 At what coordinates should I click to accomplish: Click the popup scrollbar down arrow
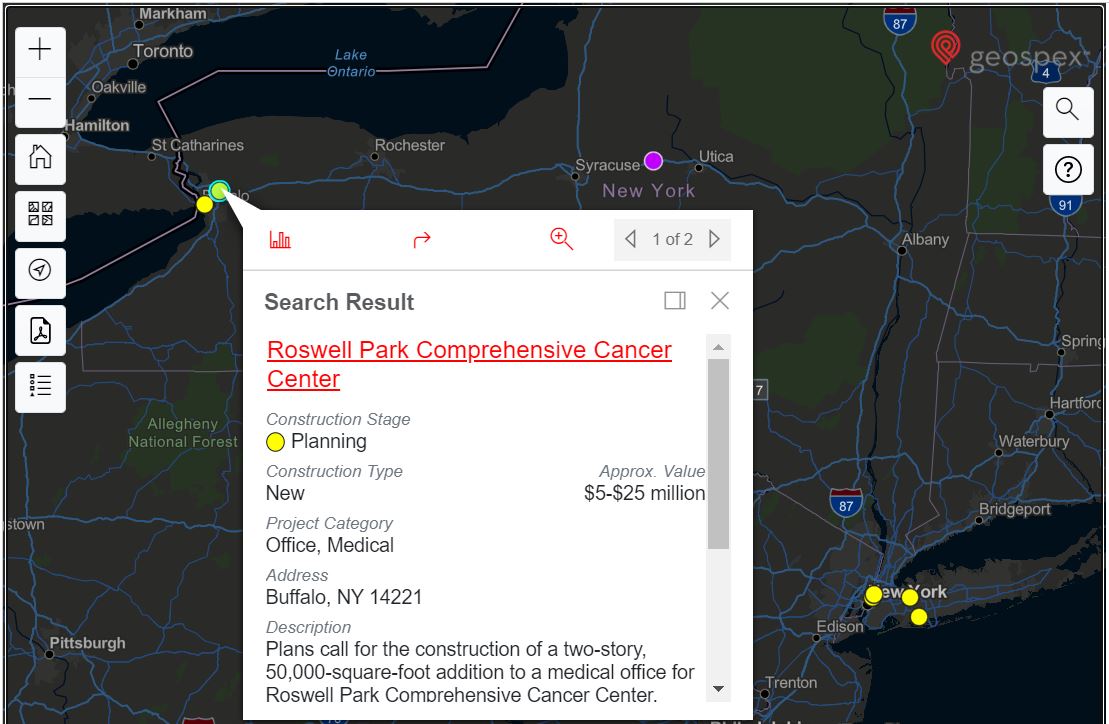[x=719, y=689]
